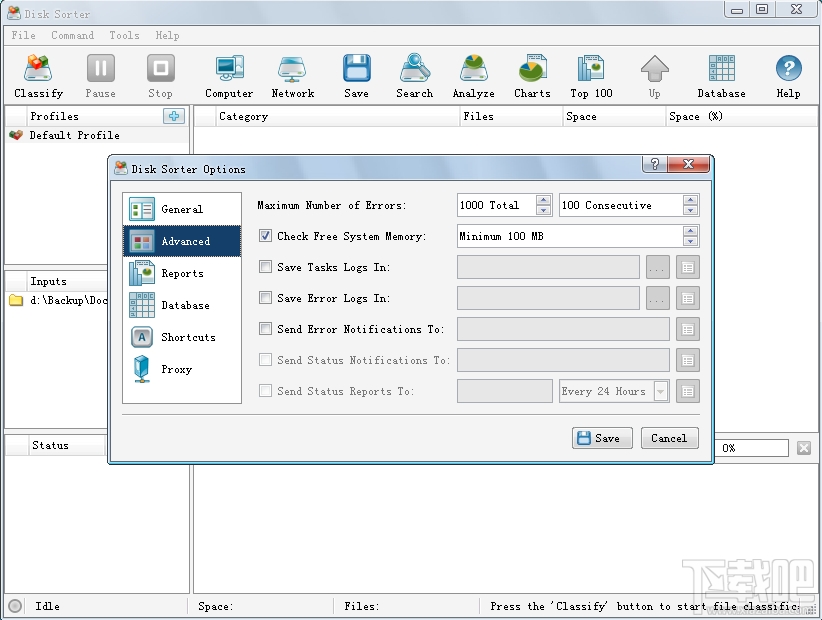The width and height of the screenshot is (822, 620).
Task: Open the Help menu
Action: tap(167, 35)
